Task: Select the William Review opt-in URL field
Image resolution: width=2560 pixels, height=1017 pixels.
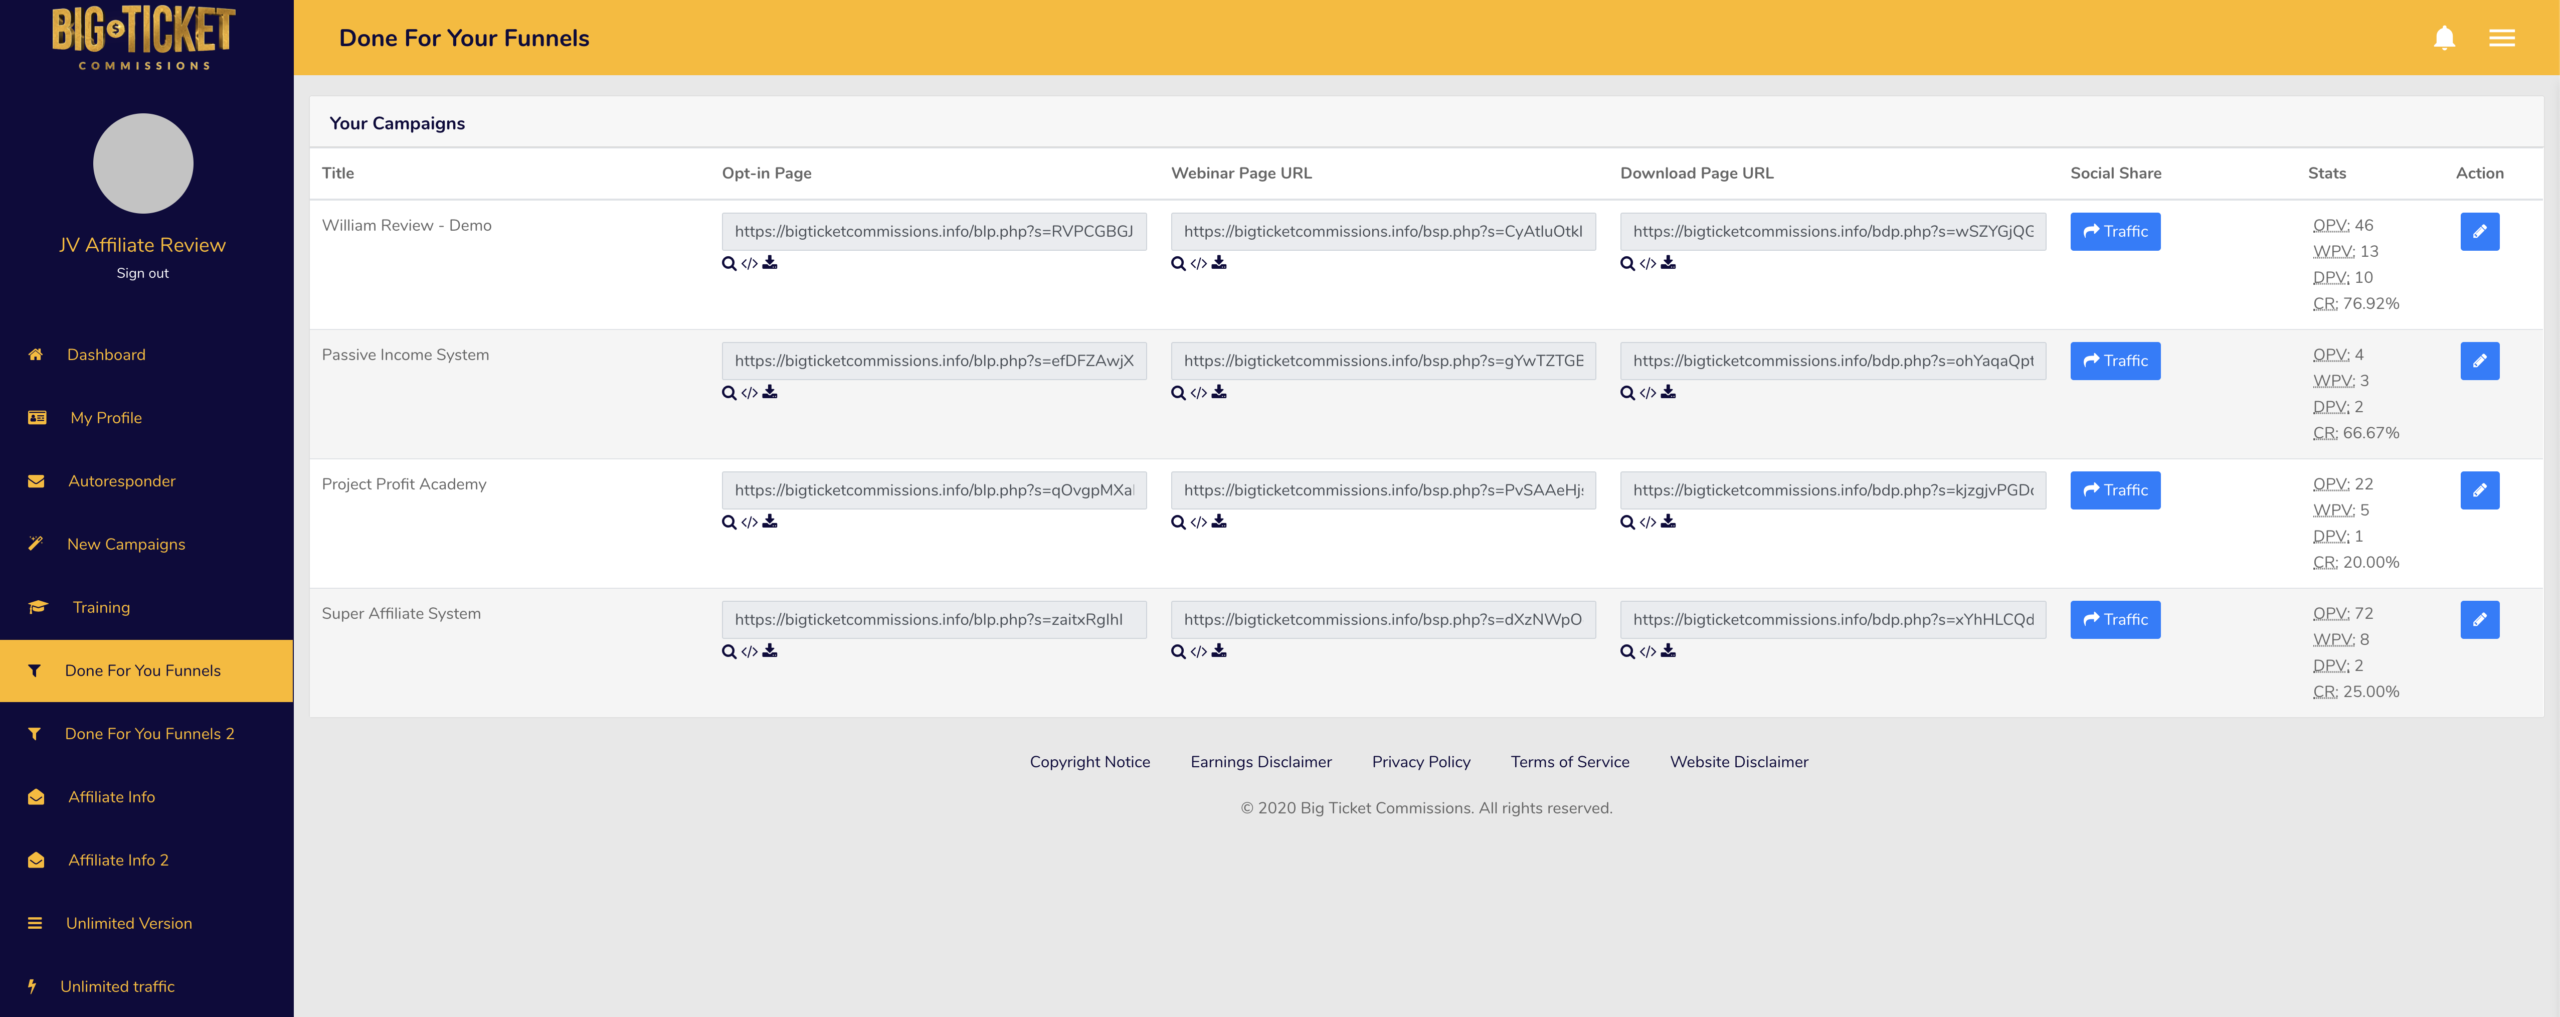Action: 933,231
